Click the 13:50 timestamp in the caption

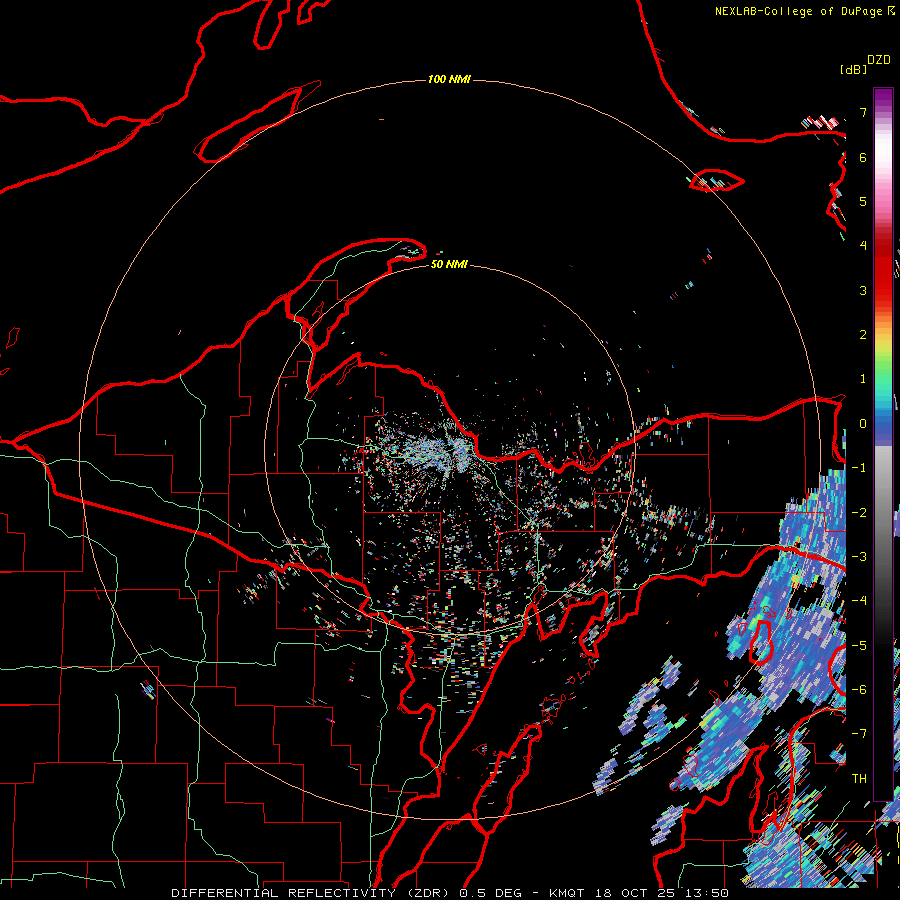coord(709,893)
